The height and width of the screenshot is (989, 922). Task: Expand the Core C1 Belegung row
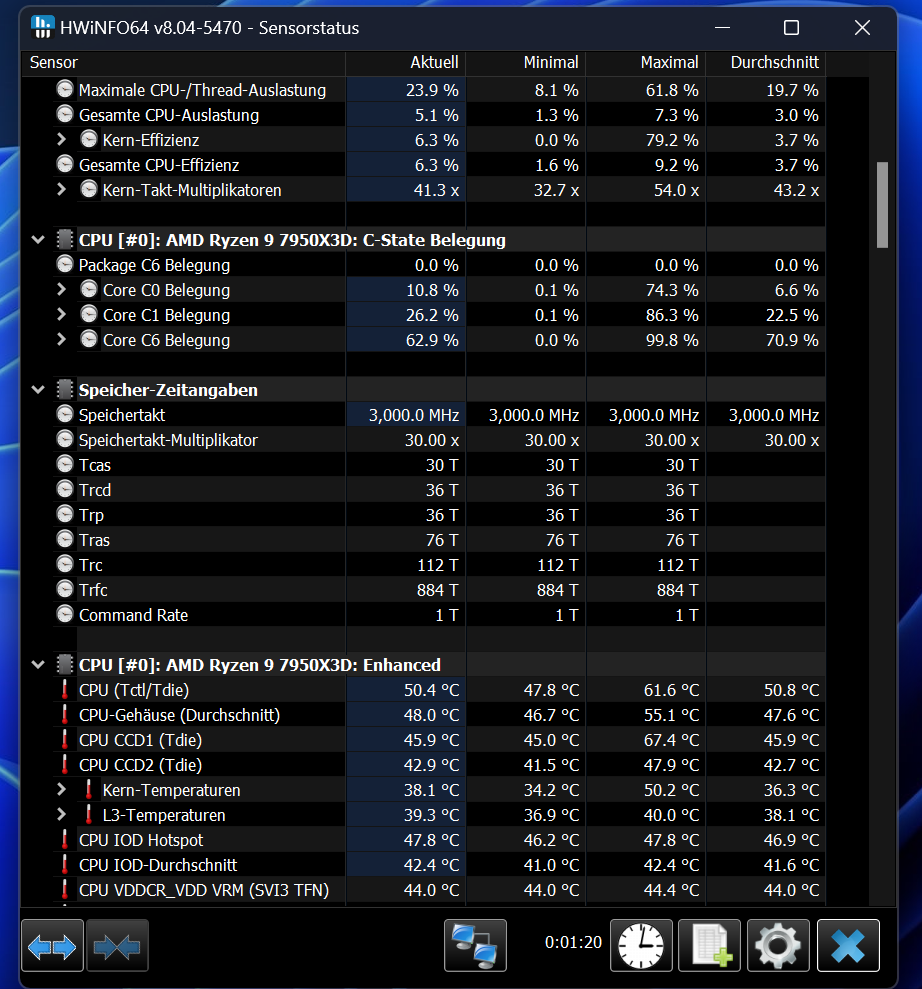point(61,314)
